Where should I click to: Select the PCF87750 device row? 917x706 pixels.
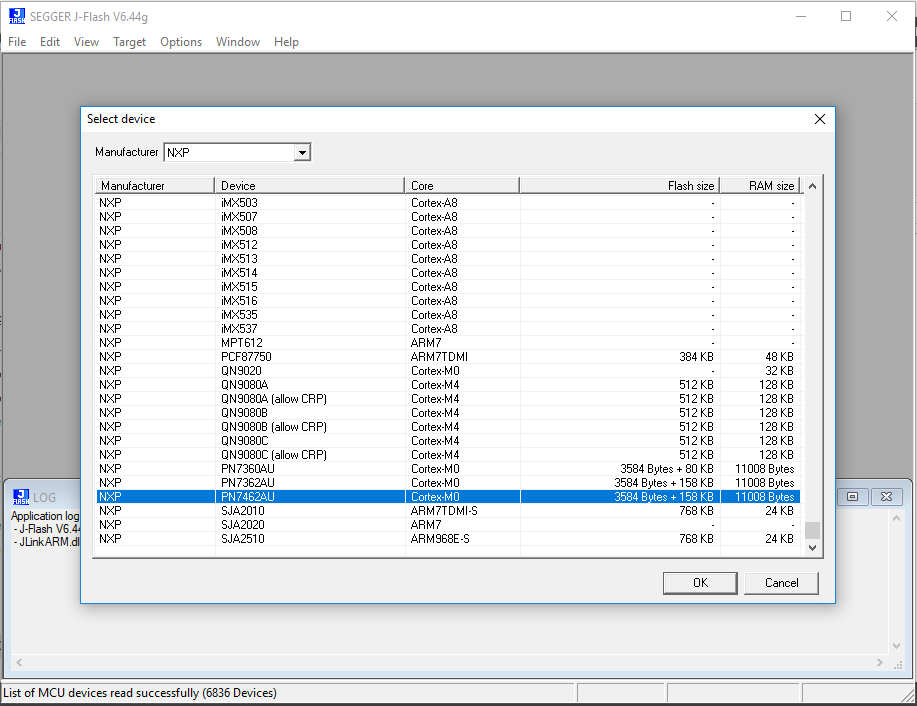[448, 357]
